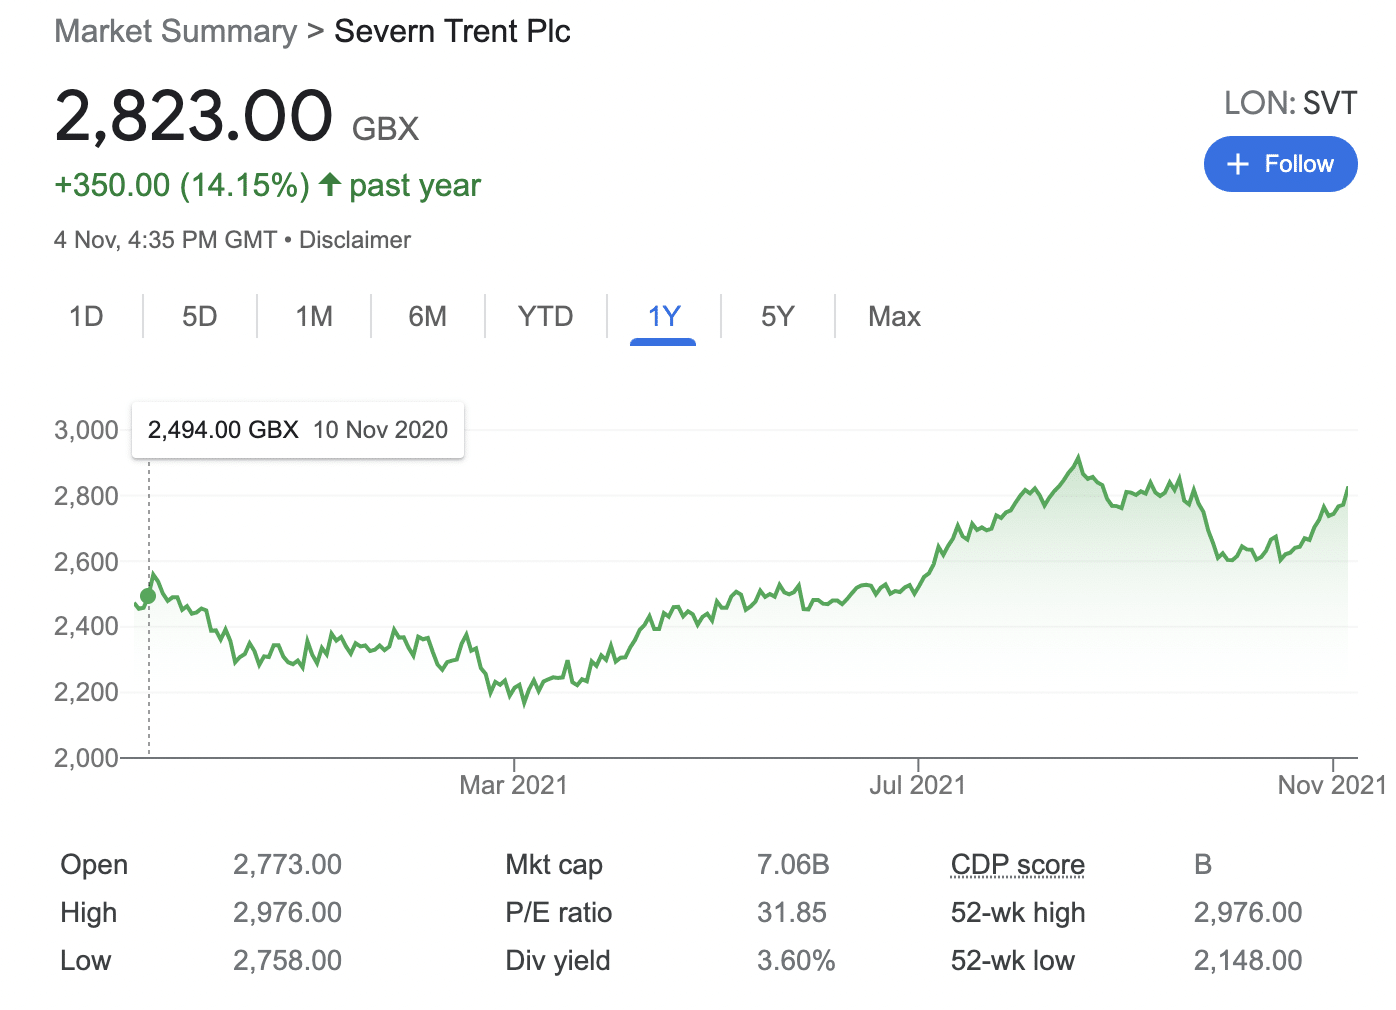Follow Severn Trent stock
Screen dimensions: 1396x1010
(x=1280, y=164)
